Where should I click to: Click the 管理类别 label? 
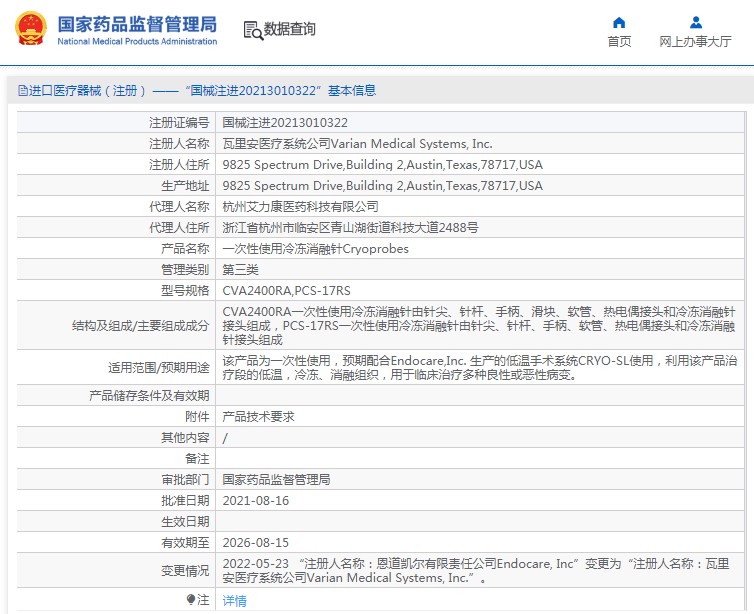coord(185,270)
